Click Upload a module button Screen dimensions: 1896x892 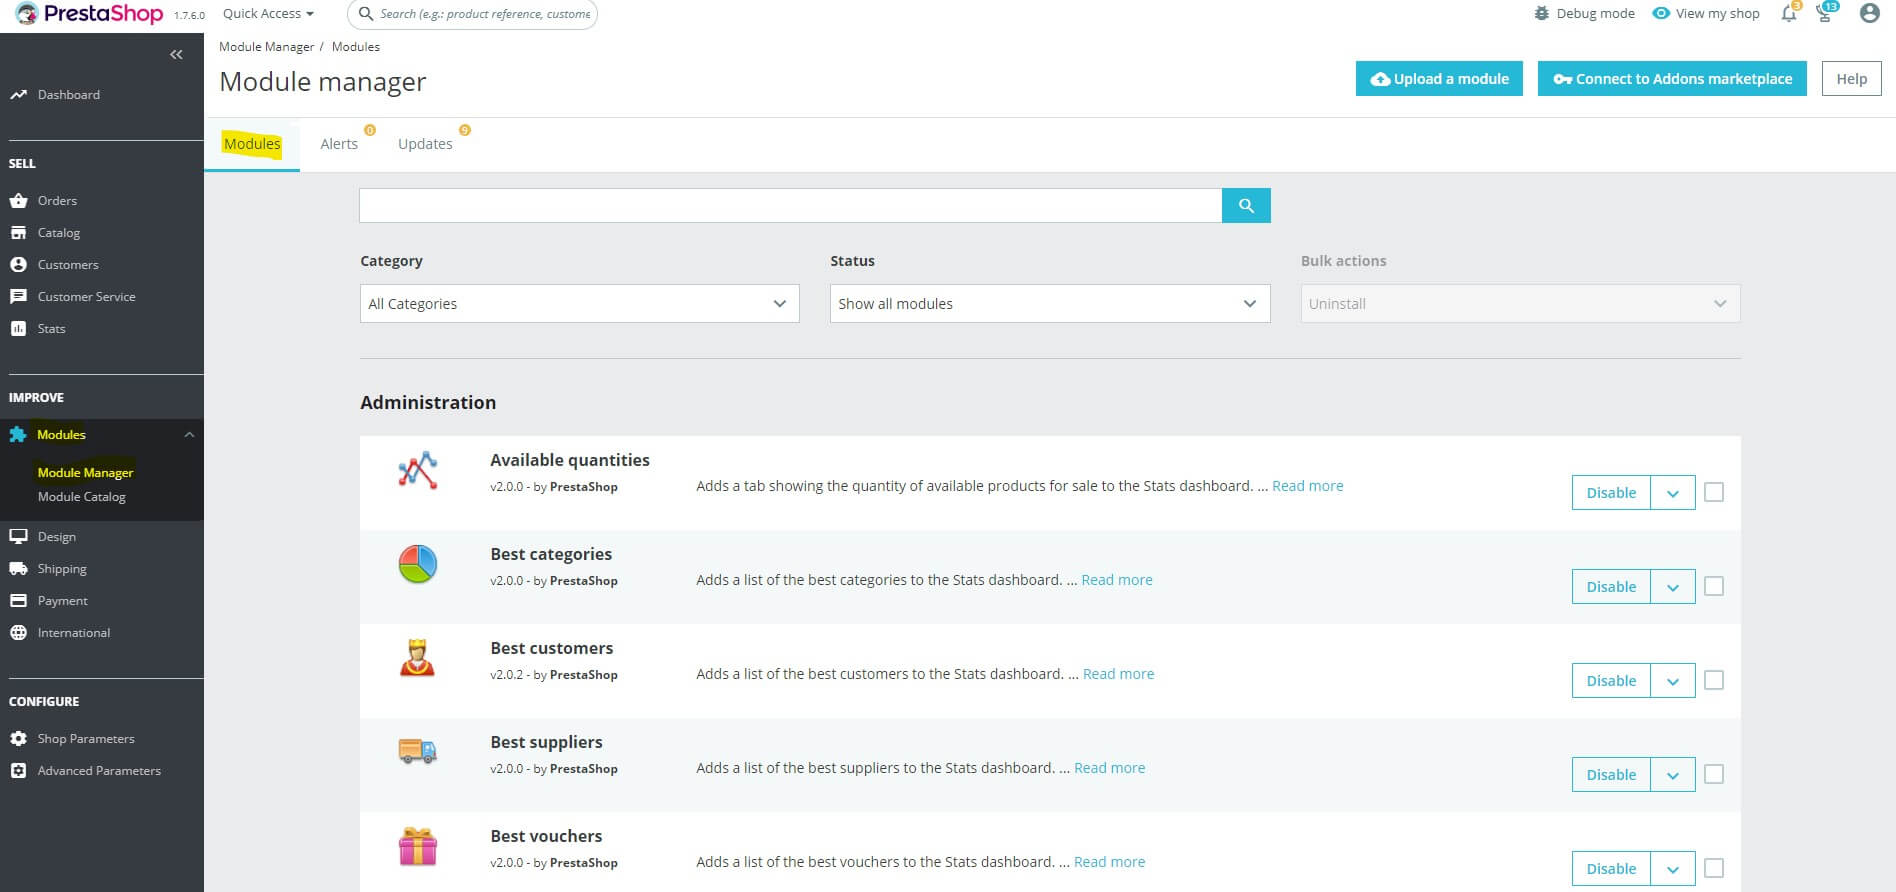[1439, 79]
